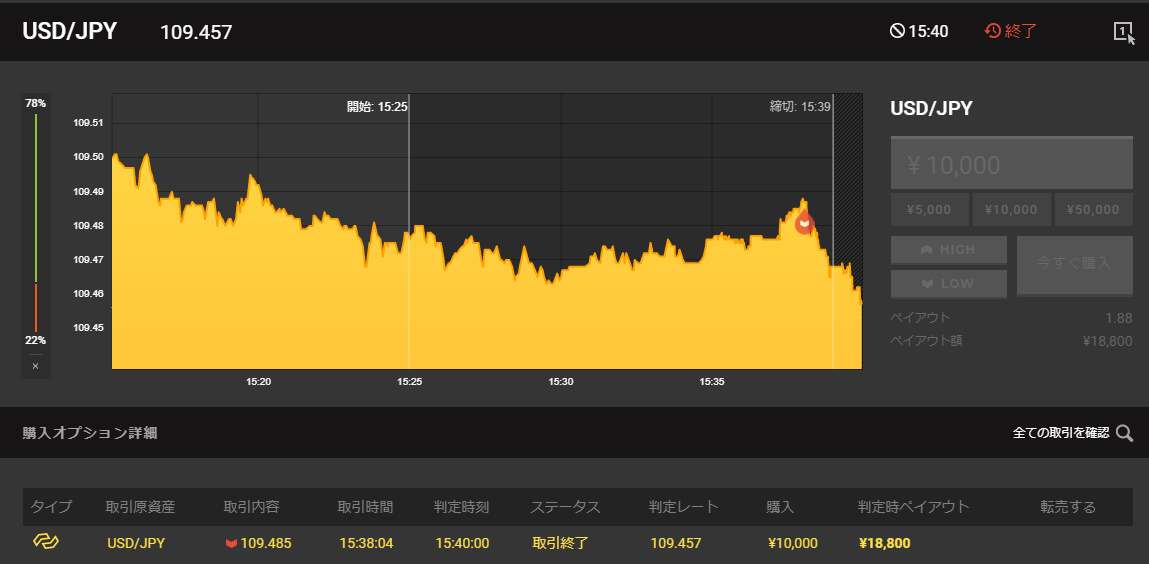Open the 全ての取引を確認 link
The image size is (1149, 564).
1060,433
